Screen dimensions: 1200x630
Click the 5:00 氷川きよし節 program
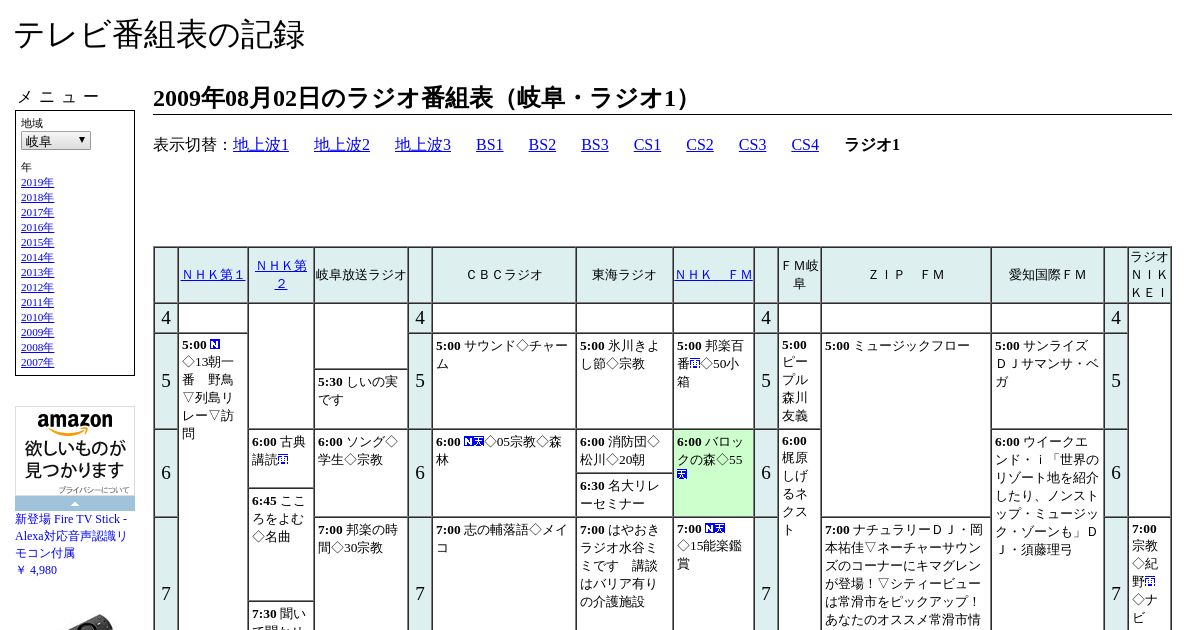click(x=624, y=381)
